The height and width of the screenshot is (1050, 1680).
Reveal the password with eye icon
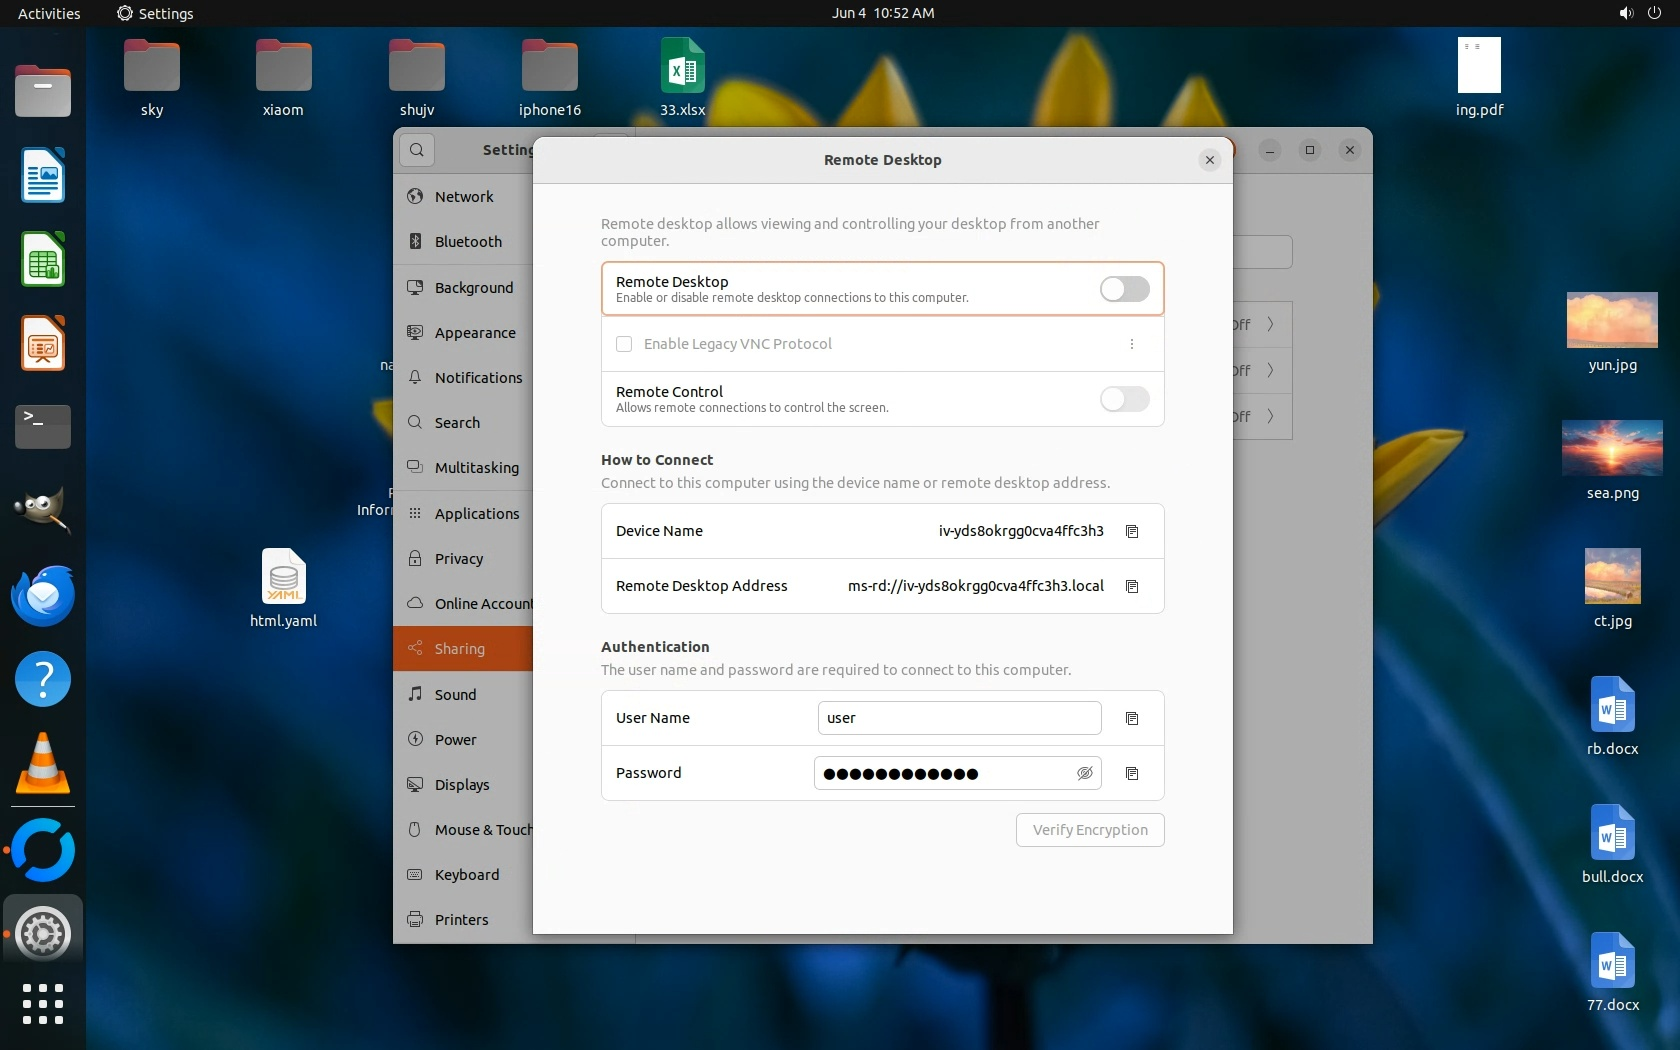[1084, 773]
